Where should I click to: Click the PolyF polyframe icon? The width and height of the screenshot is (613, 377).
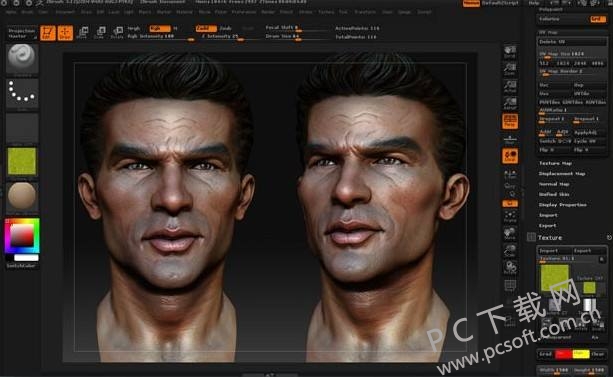coord(510,285)
